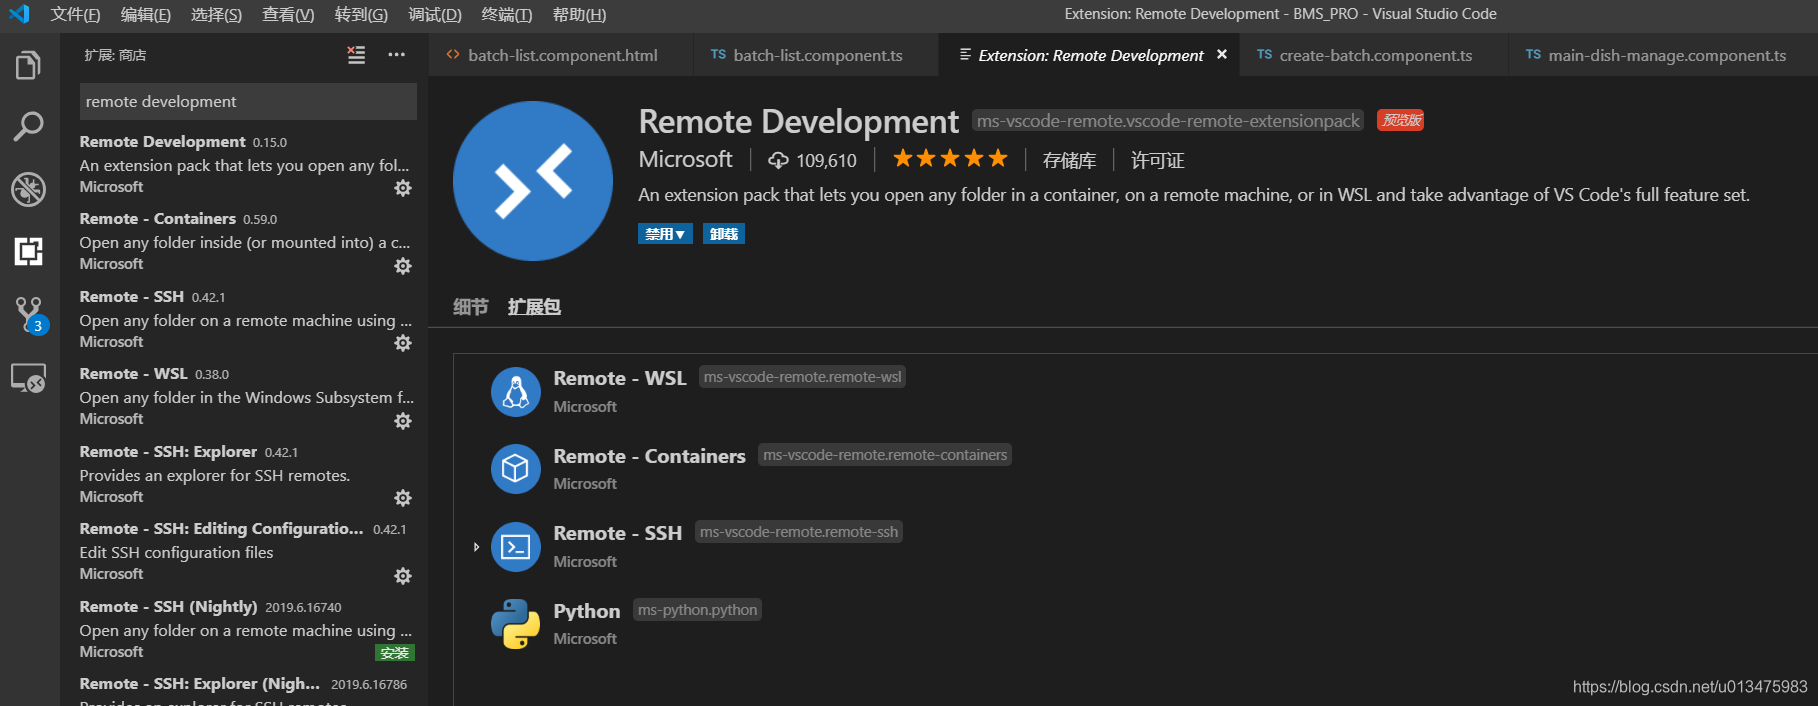
Task: Click the Remote Development extension logo
Action: tap(533, 181)
